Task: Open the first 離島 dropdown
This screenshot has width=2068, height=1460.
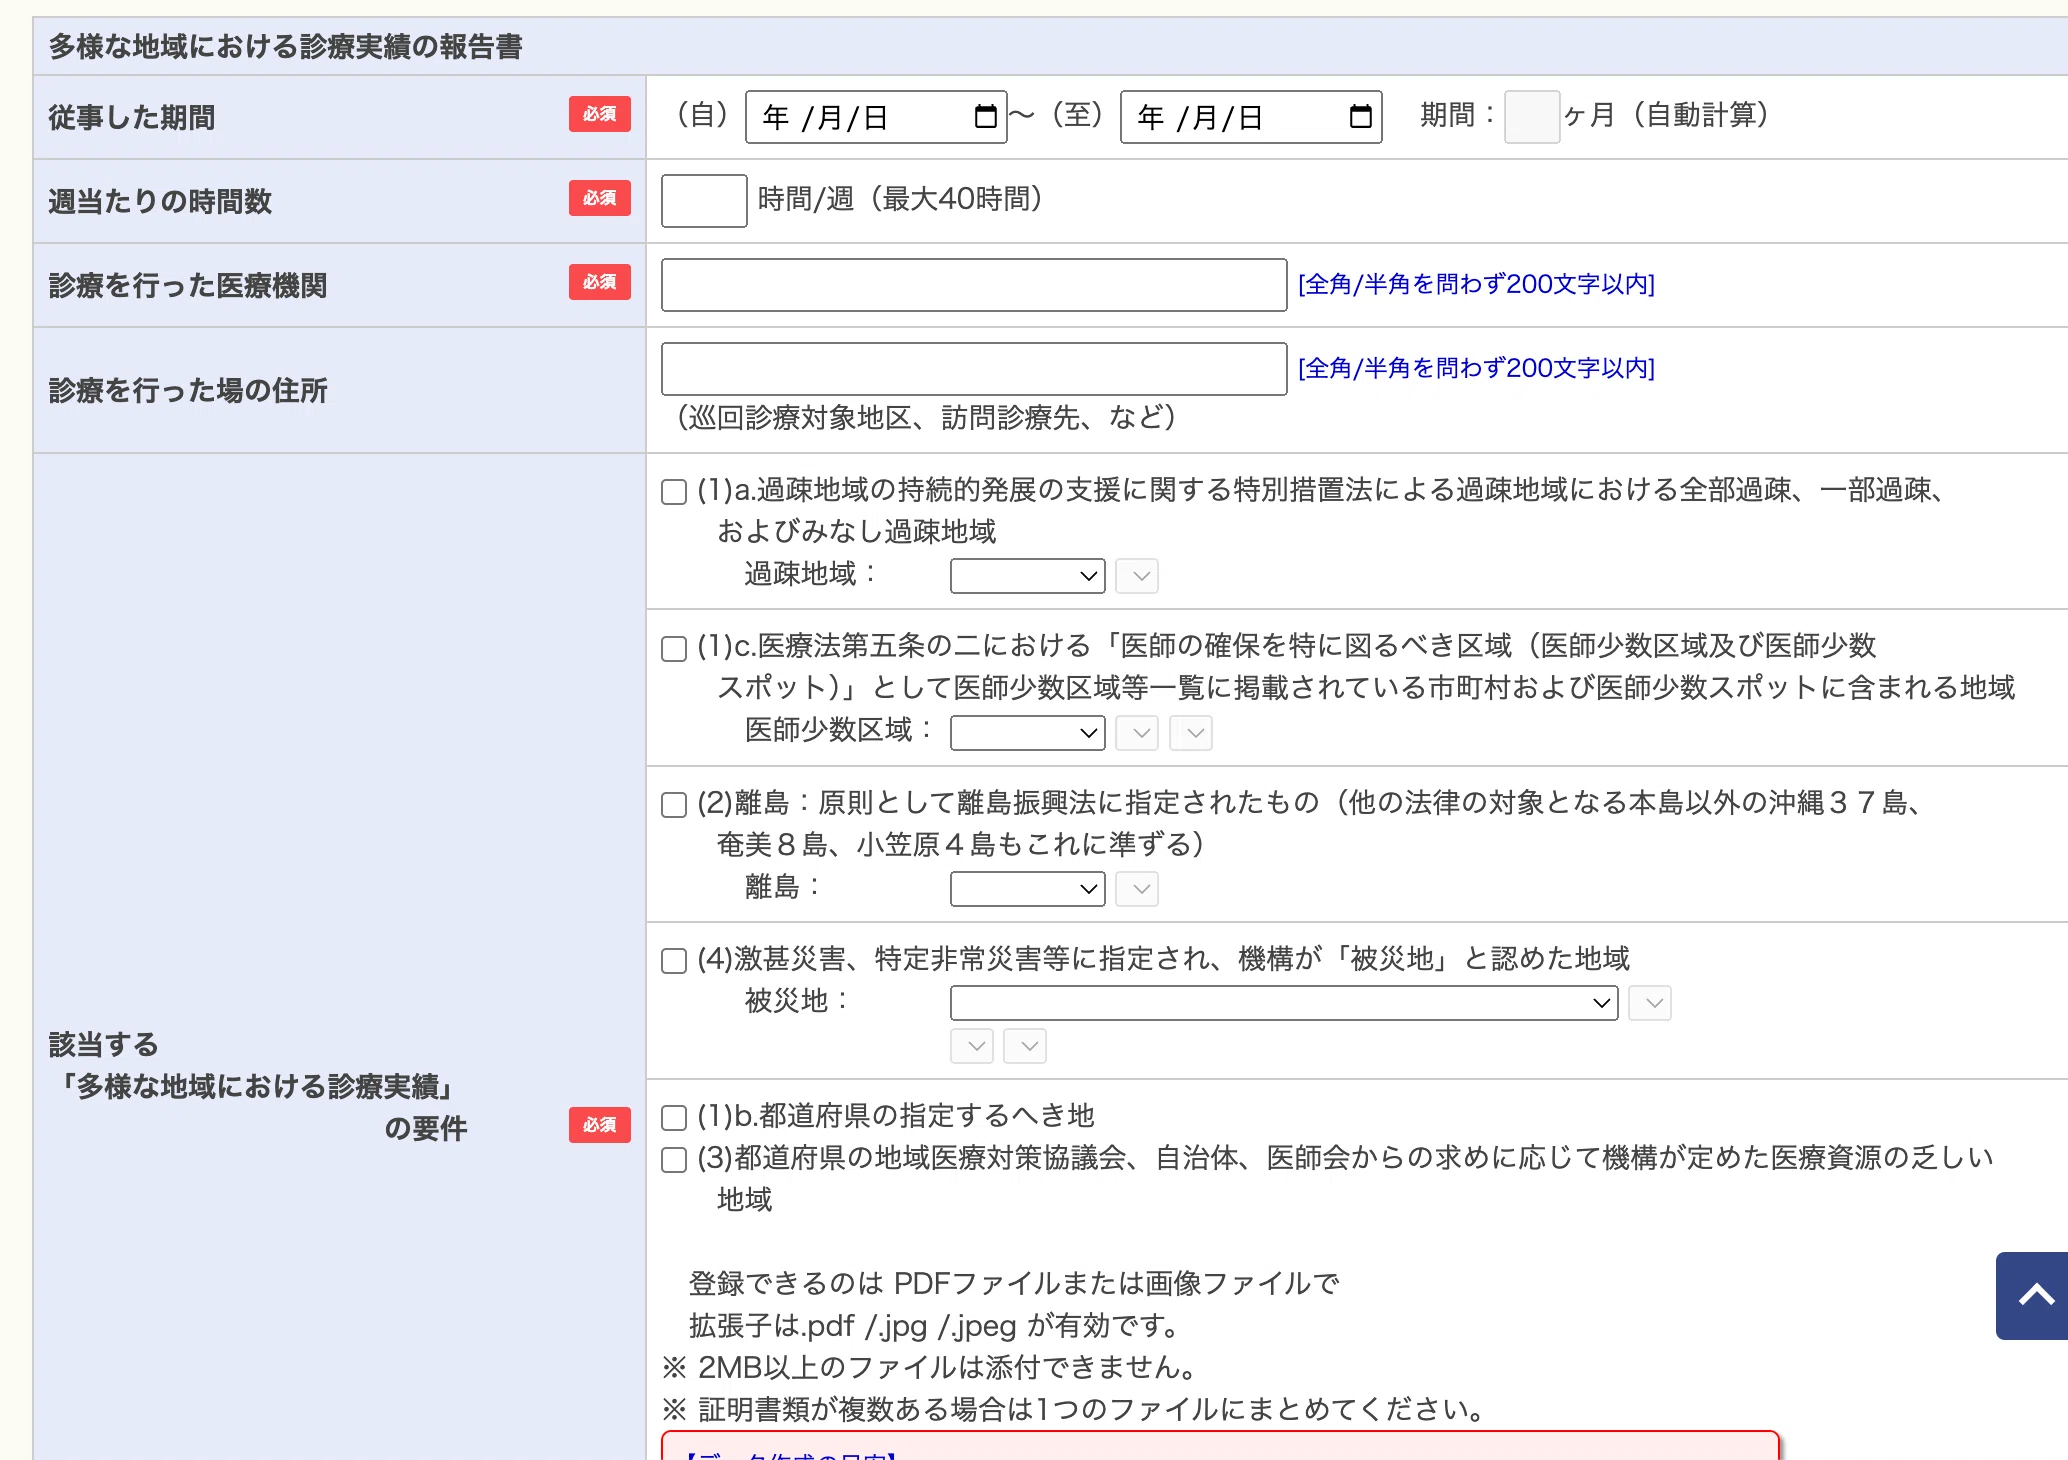Action: [x=1027, y=889]
